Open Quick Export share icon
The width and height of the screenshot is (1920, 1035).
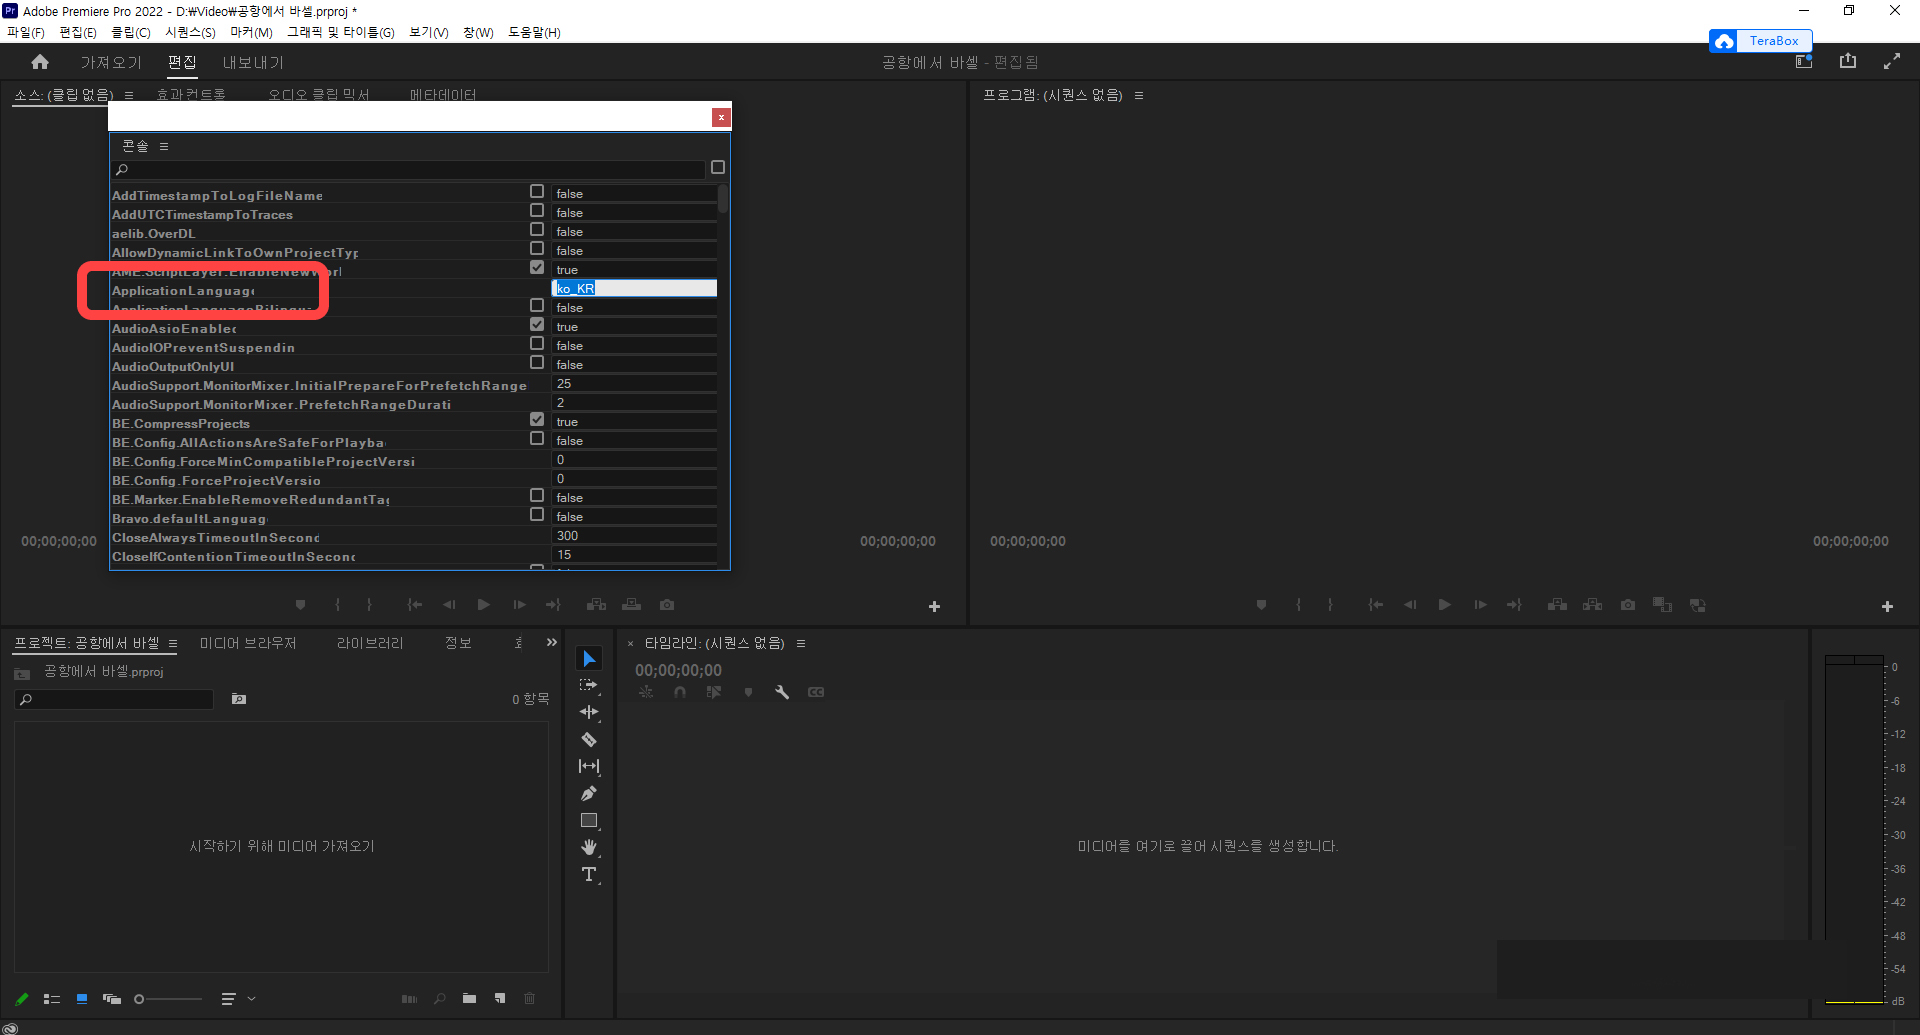(1848, 61)
